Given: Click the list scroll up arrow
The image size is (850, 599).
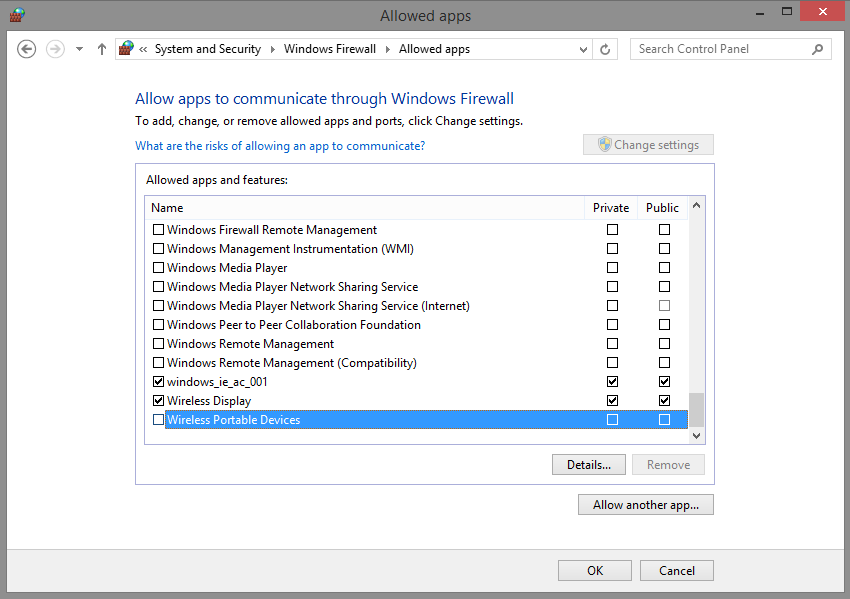Looking at the screenshot, I should pyautogui.click(x=697, y=205).
